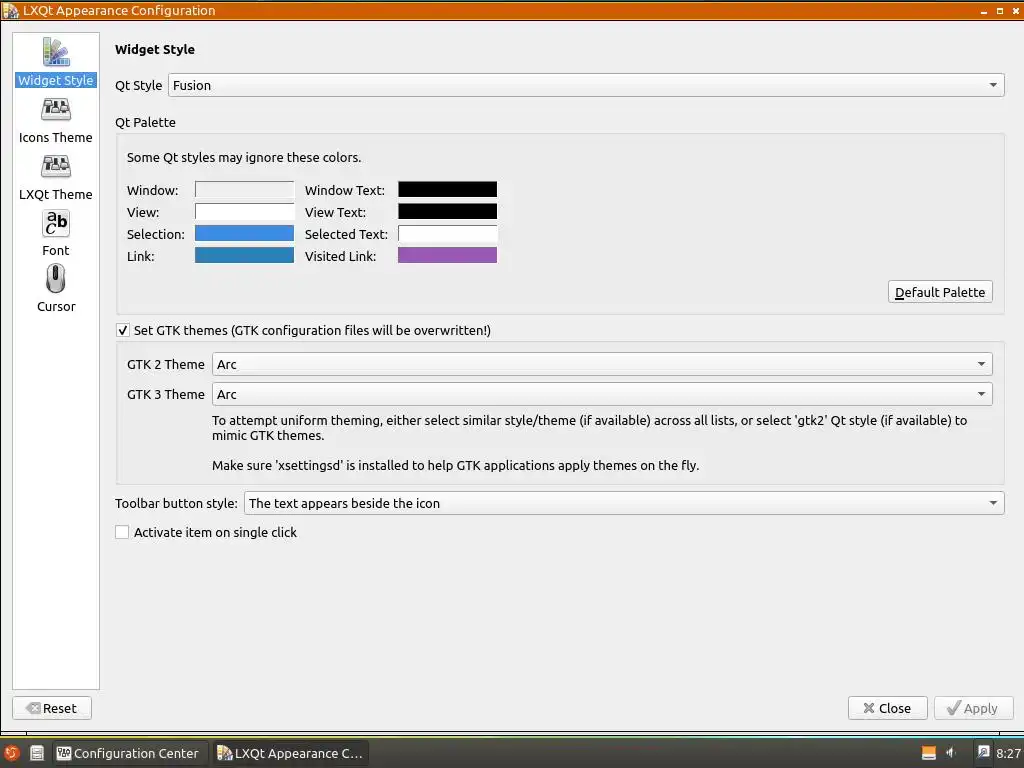The width and height of the screenshot is (1024, 768).
Task: Go to the Font settings section
Action: [56, 234]
